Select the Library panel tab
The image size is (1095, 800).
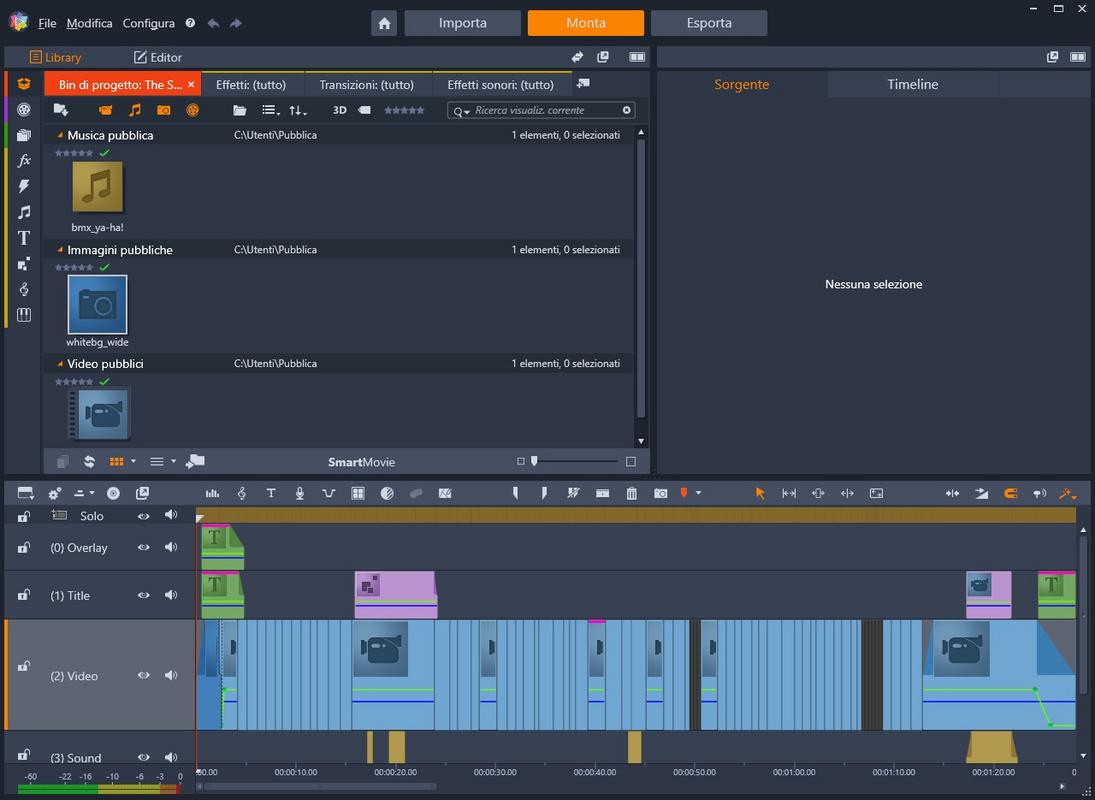click(55, 57)
